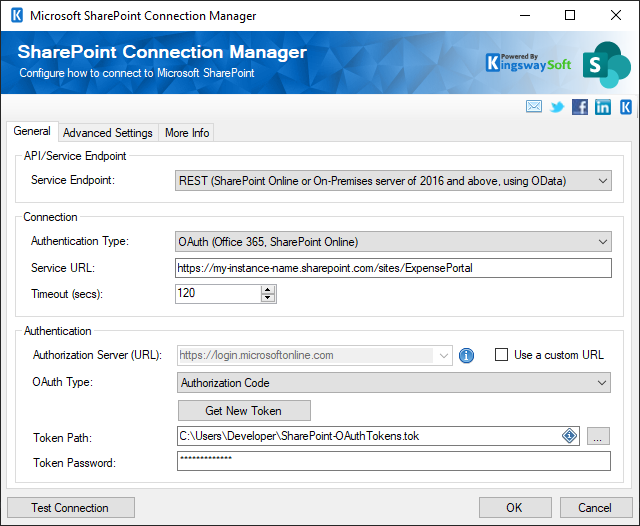This screenshot has height=526, width=640.
Task: Increase Timeout with the up stepper arrow
Action: click(268, 290)
